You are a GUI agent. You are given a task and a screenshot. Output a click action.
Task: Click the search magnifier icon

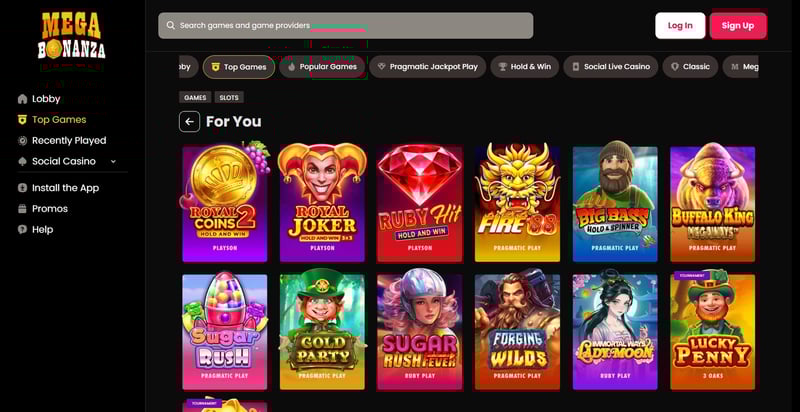click(x=171, y=25)
